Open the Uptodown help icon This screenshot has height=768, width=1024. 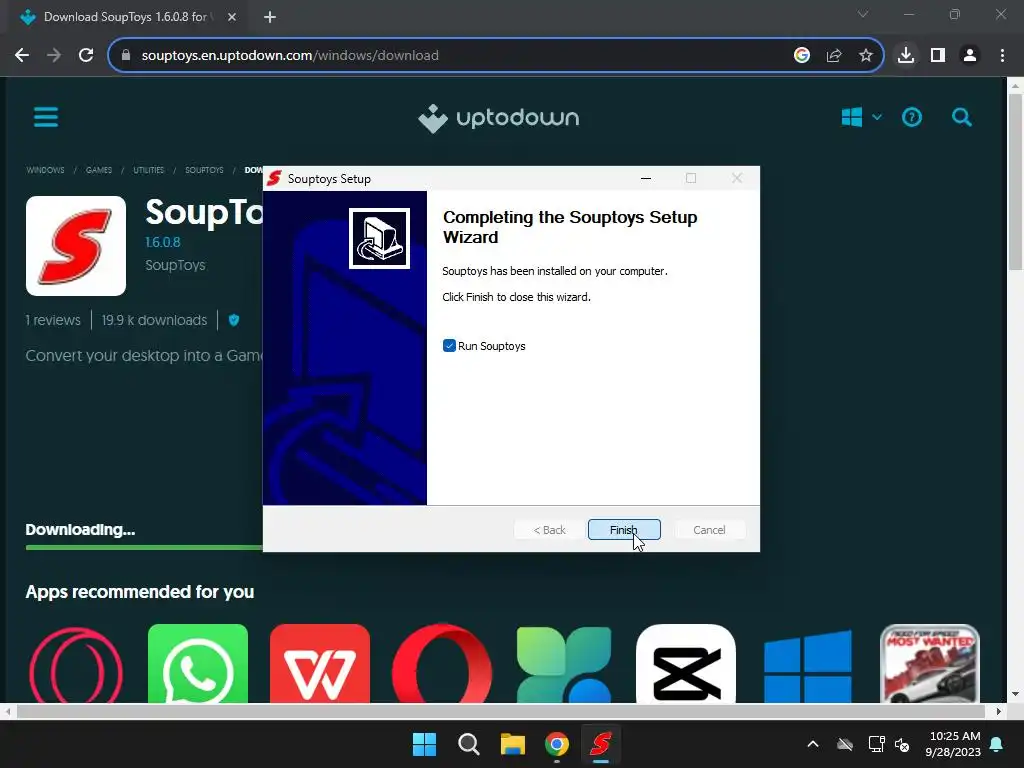[x=912, y=118]
